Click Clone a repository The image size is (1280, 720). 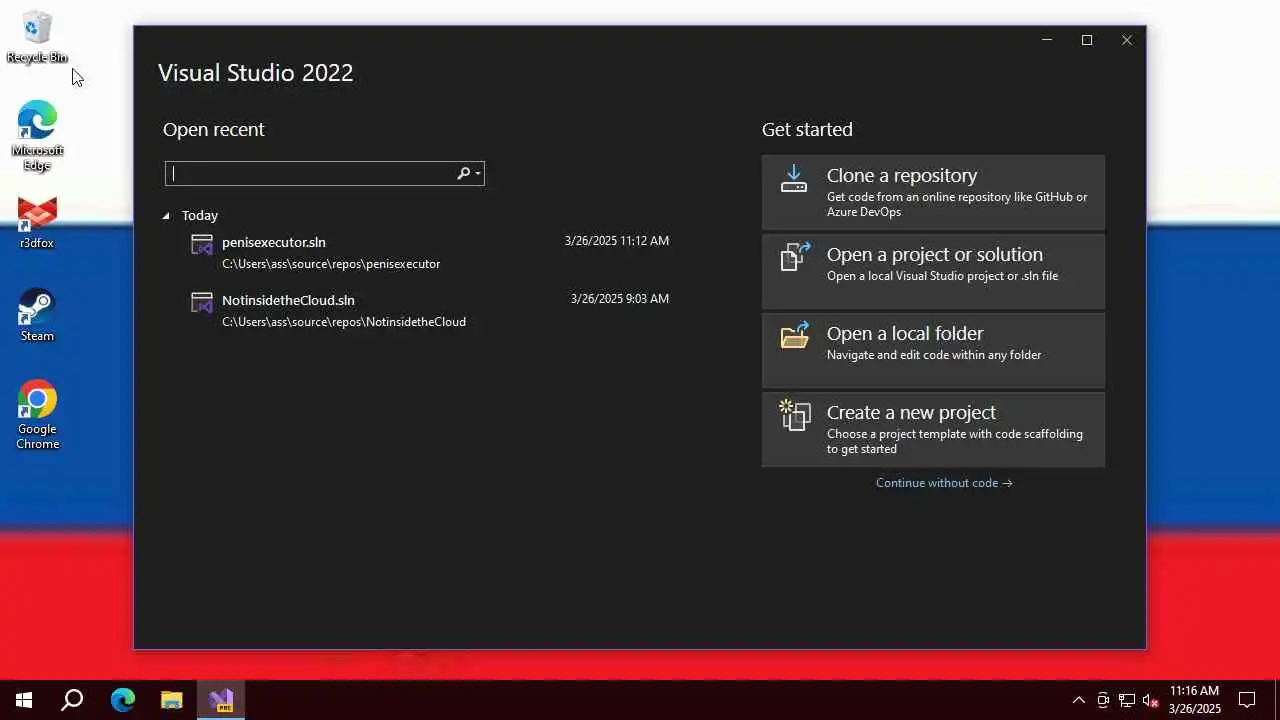click(x=933, y=192)
